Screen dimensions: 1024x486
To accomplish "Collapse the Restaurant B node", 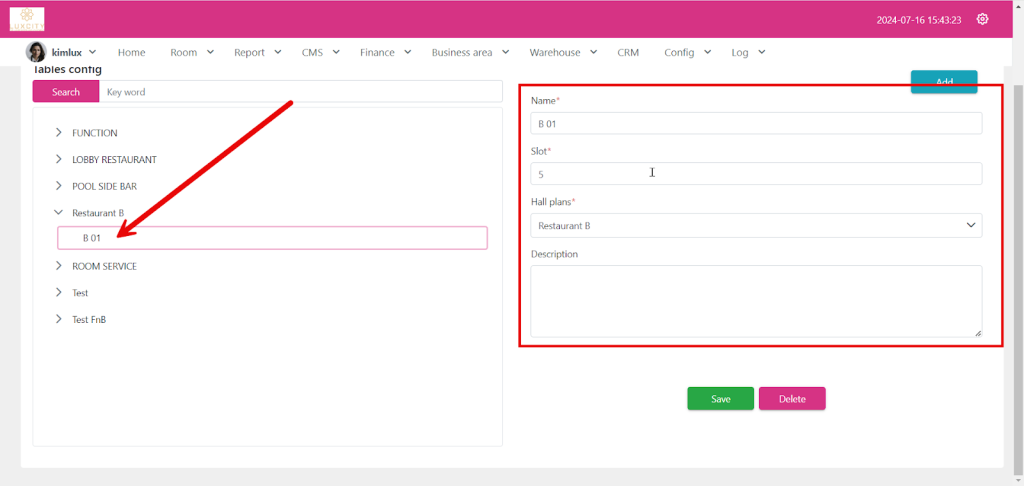I will [x=59, y=213].
